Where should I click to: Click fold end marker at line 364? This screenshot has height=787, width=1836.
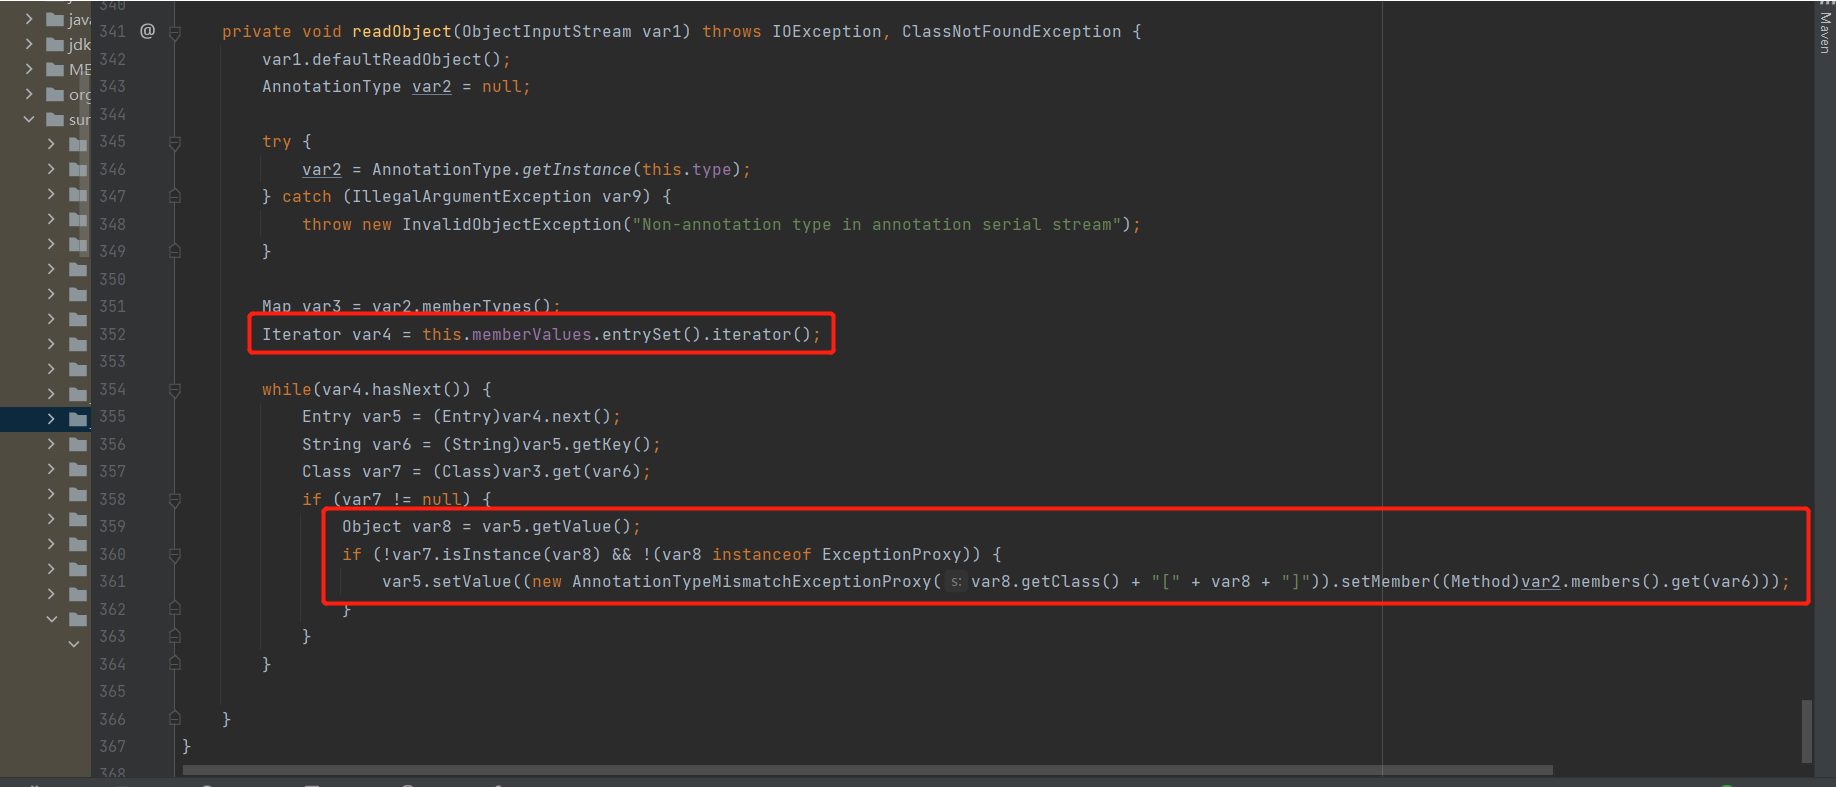pyautogui.click(x=175, y=664)
